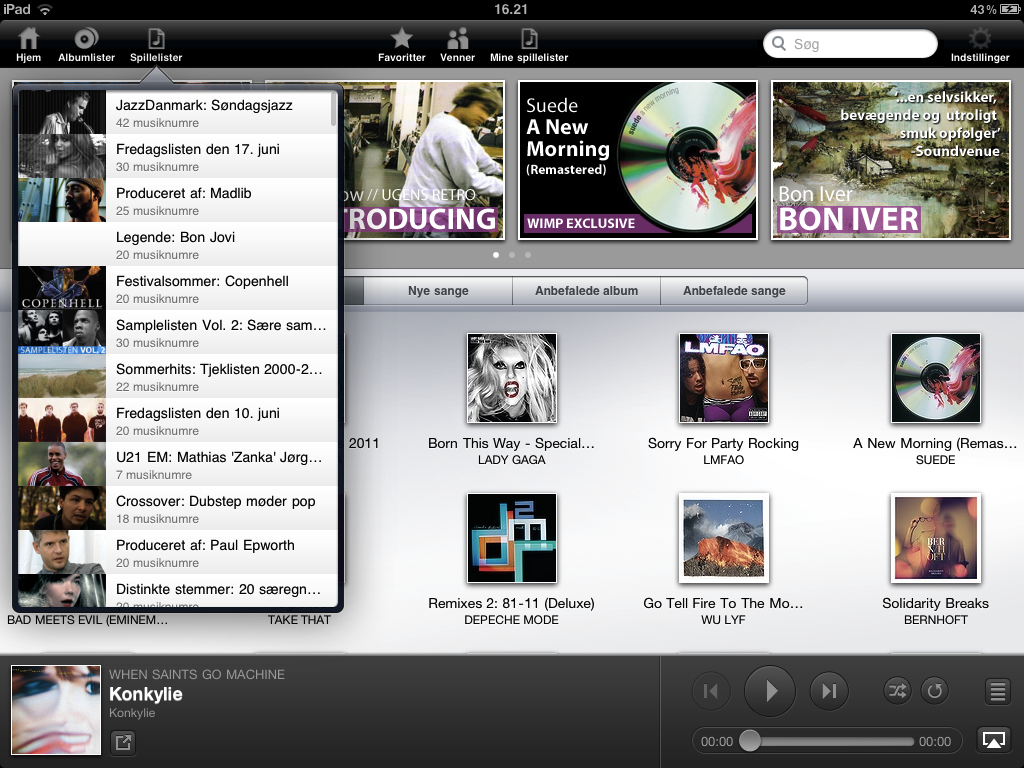Open the Suede A New Morning banner
This screenshot has height=768, width=1024.
tap(637, 160)
